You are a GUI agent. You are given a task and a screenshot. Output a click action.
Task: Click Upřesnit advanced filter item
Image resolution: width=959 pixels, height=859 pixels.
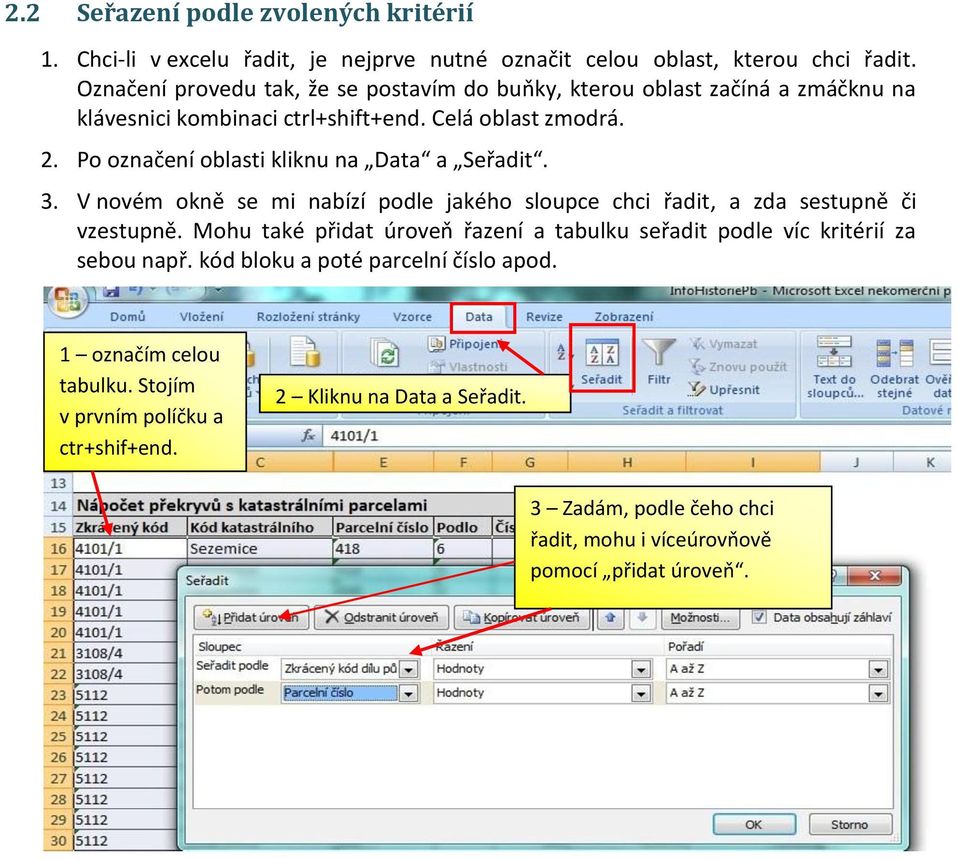(x=725, y=389)
